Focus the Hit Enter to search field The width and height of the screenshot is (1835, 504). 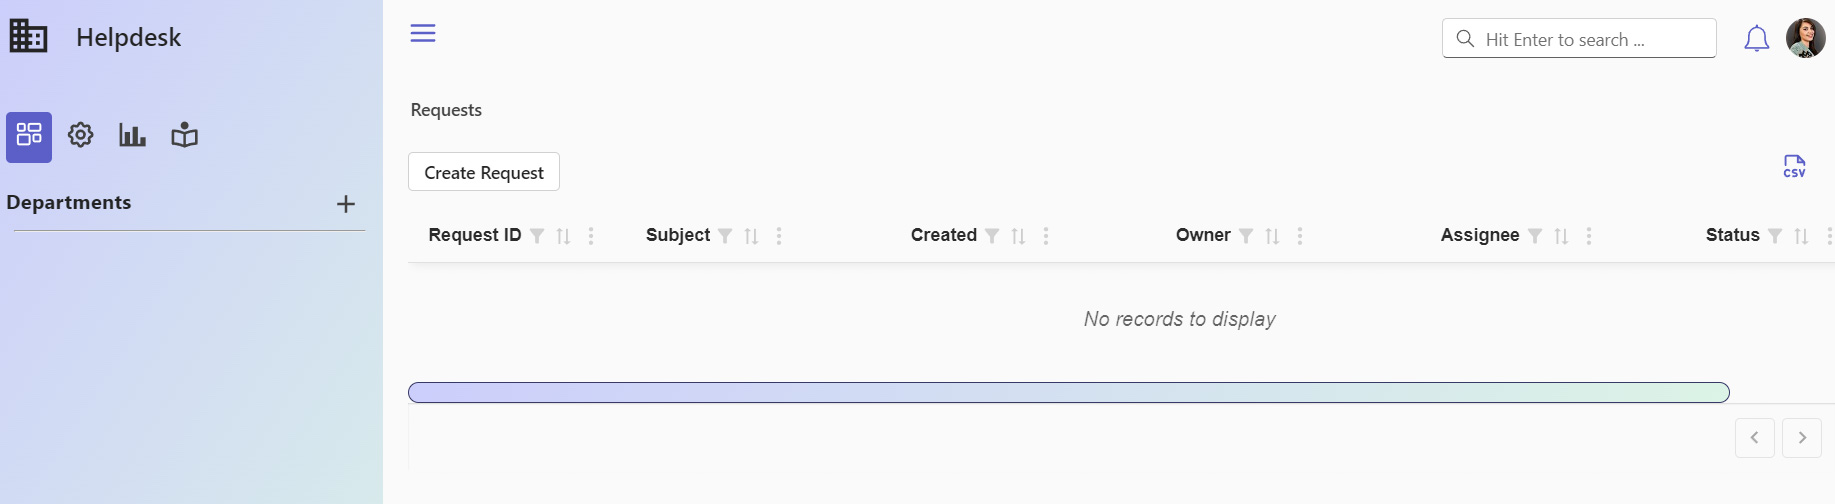coord(1579,38)
